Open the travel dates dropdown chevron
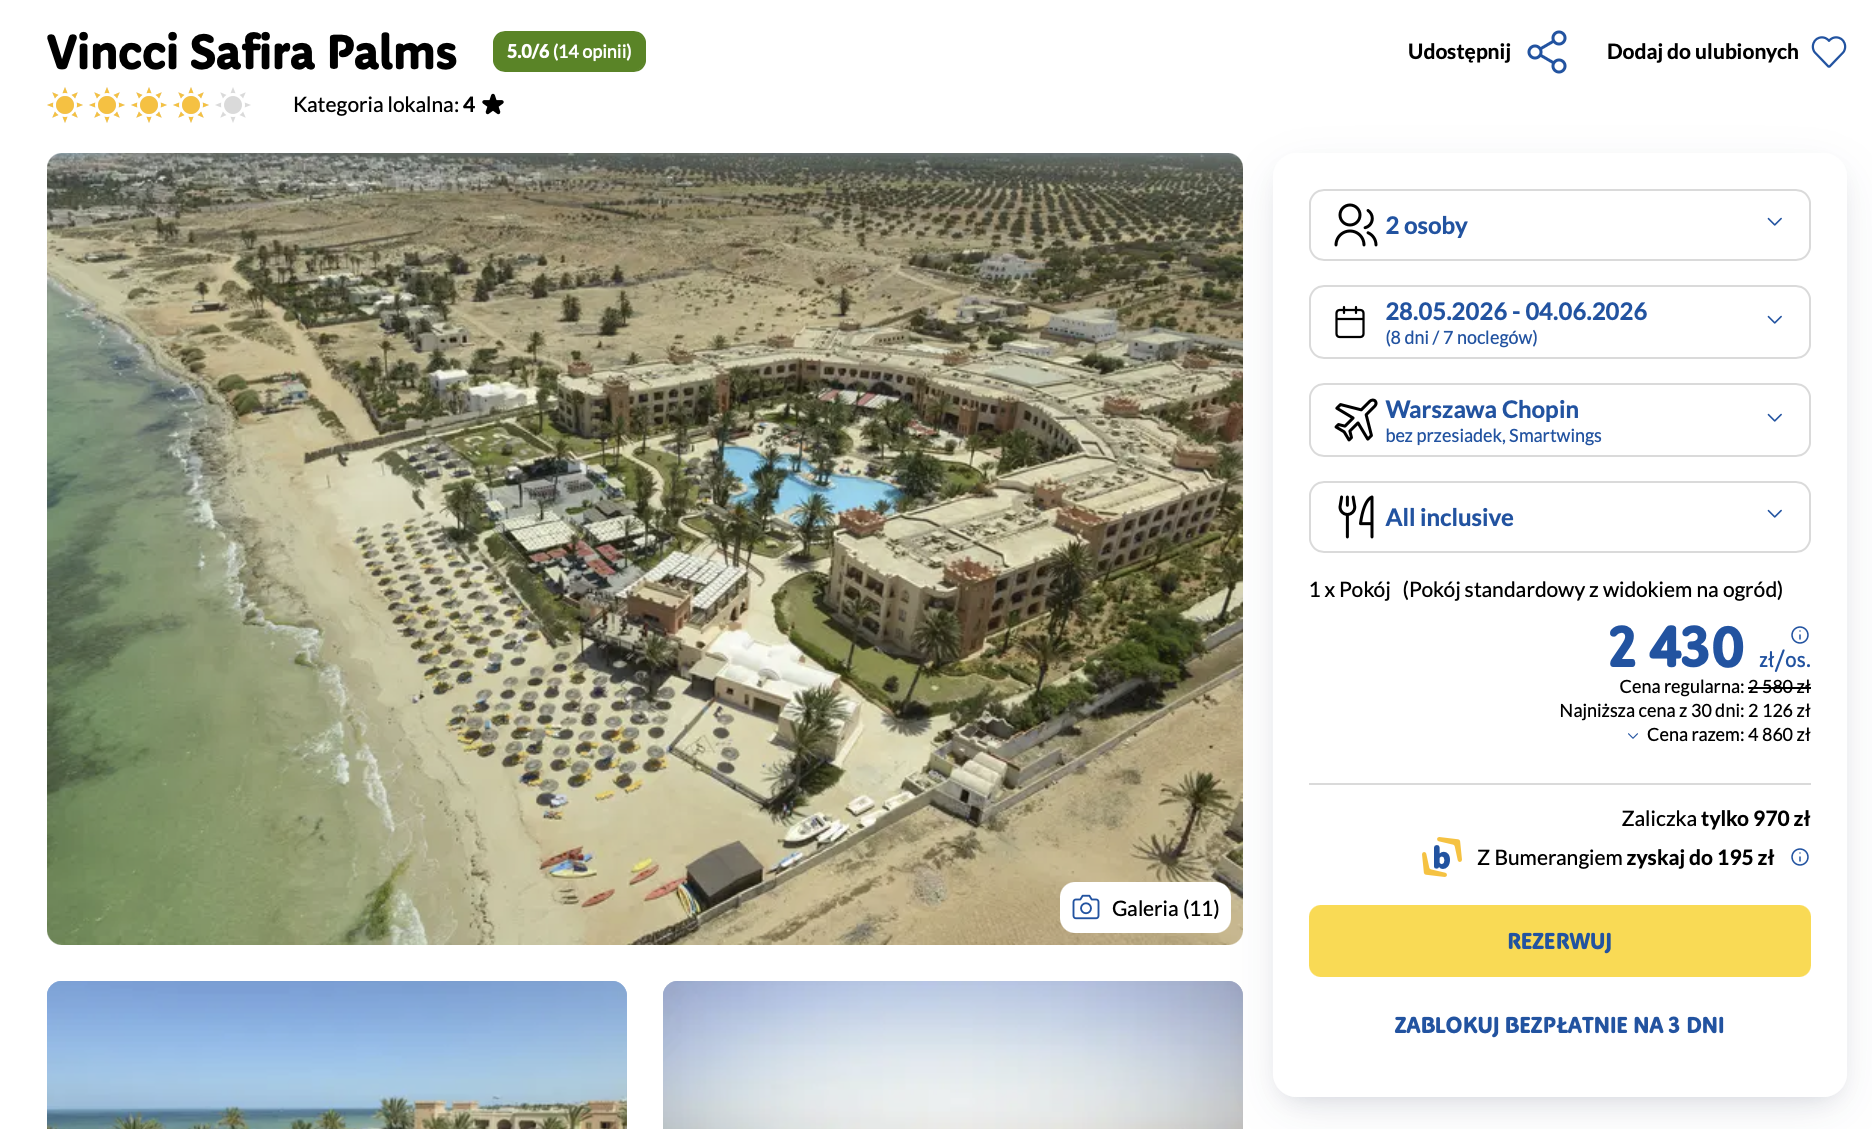The width and height of the screenshot is (1872, 1129). (x=1774, y=321)
